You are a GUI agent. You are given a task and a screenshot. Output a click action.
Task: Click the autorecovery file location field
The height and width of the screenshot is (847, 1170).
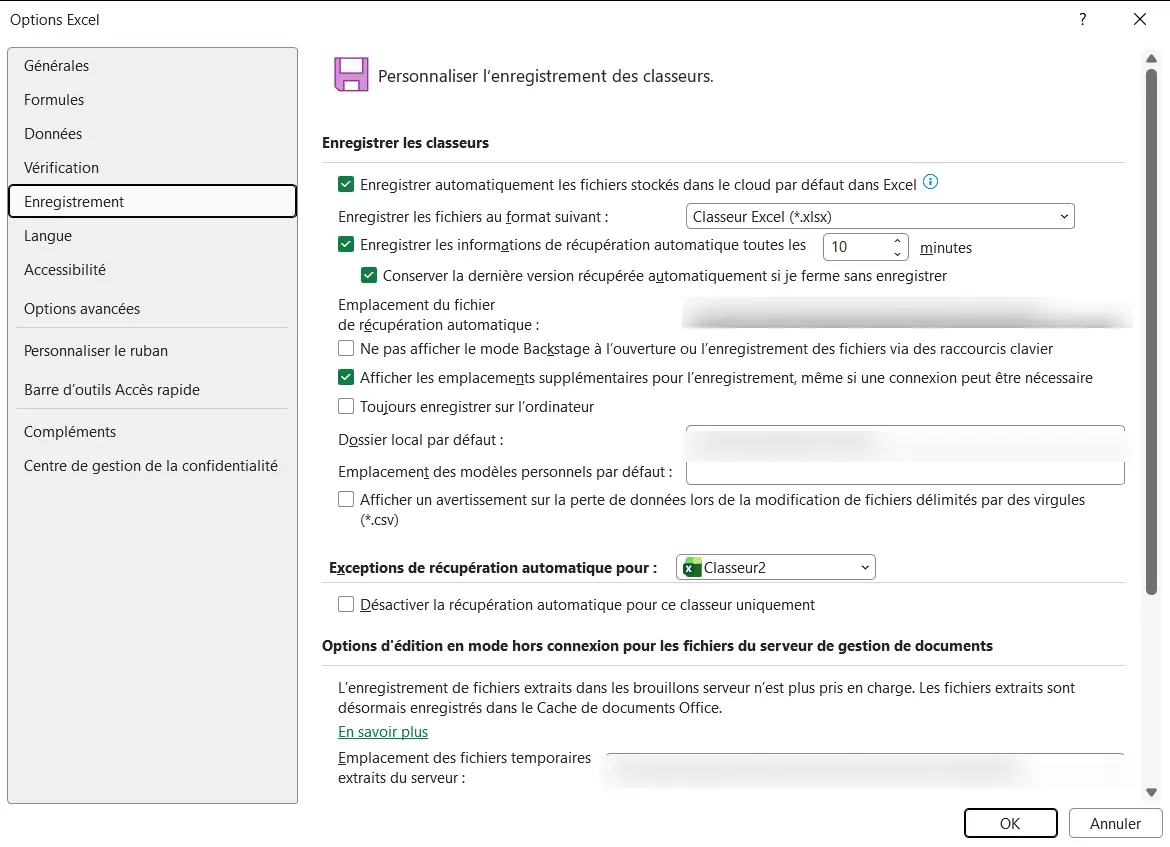(906, 314)
